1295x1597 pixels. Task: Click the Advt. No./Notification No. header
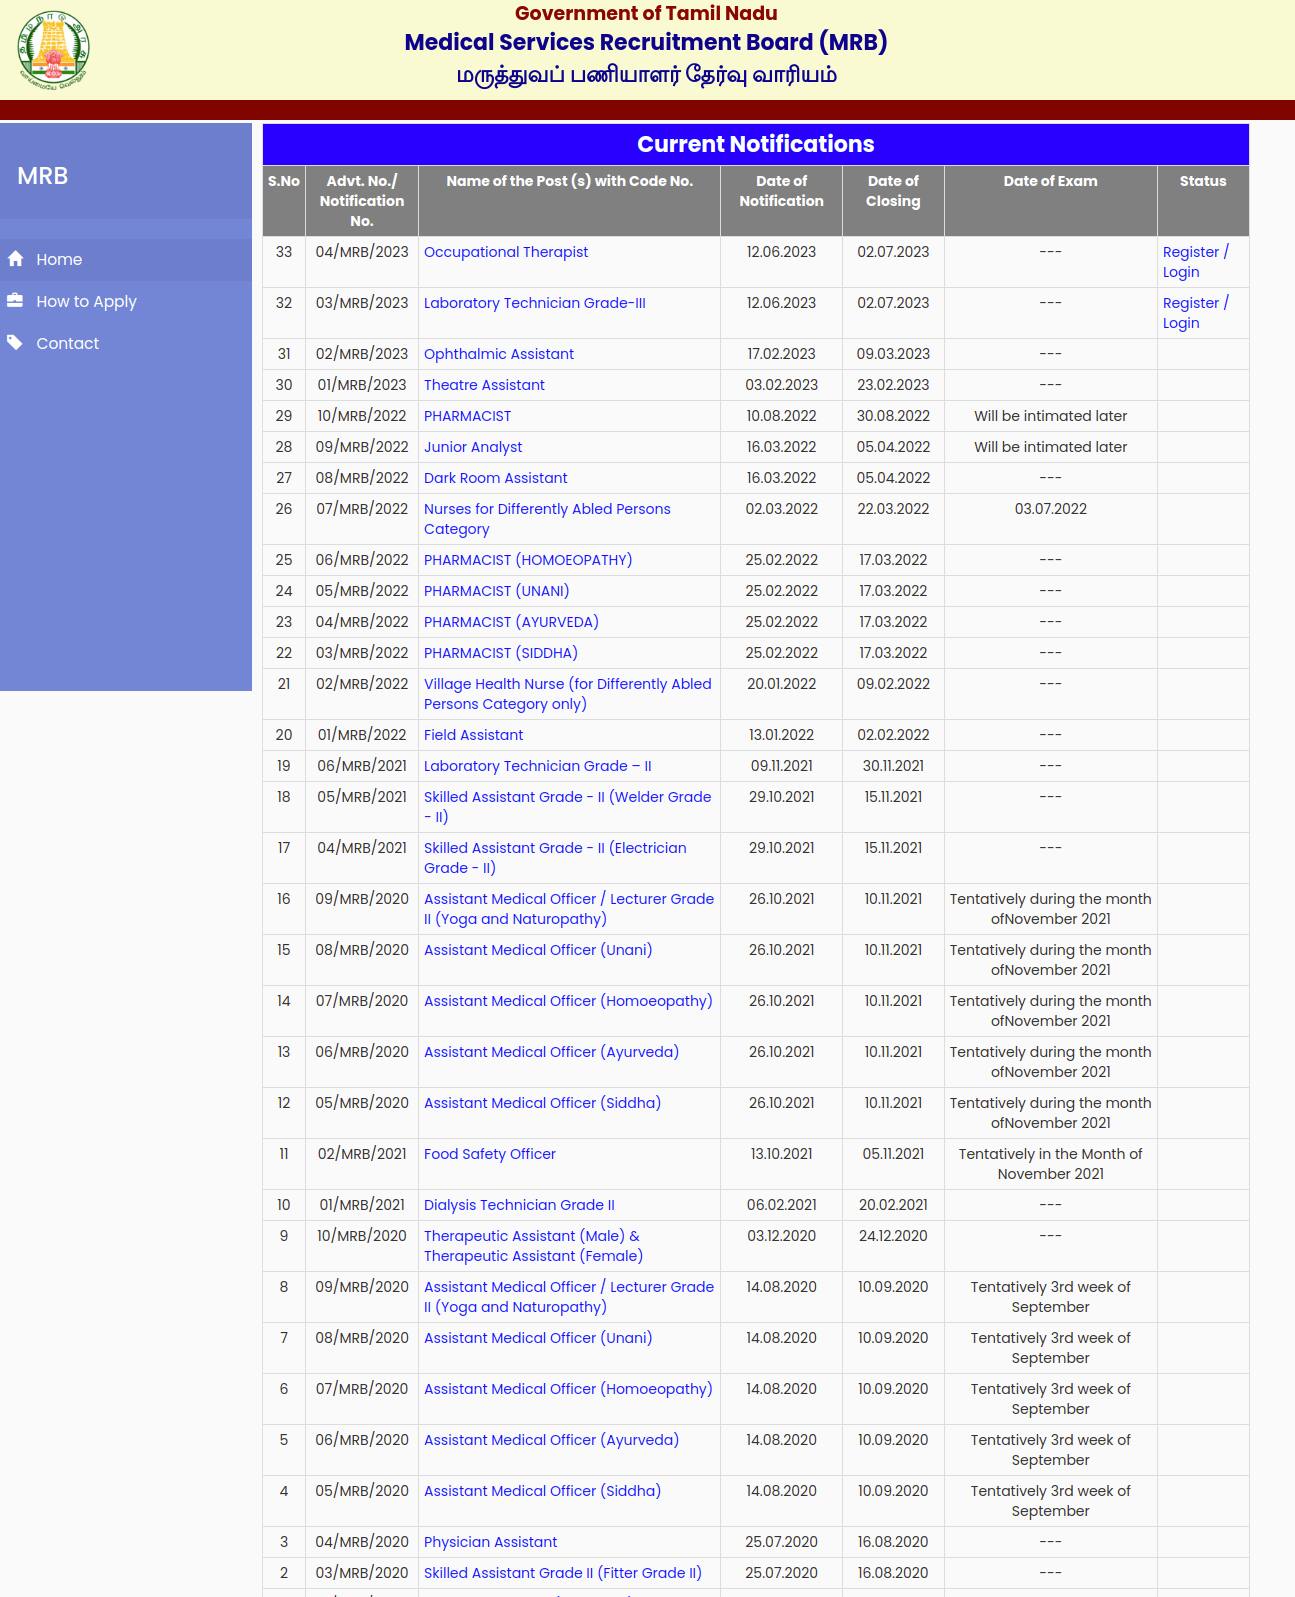tap(362, 201)
